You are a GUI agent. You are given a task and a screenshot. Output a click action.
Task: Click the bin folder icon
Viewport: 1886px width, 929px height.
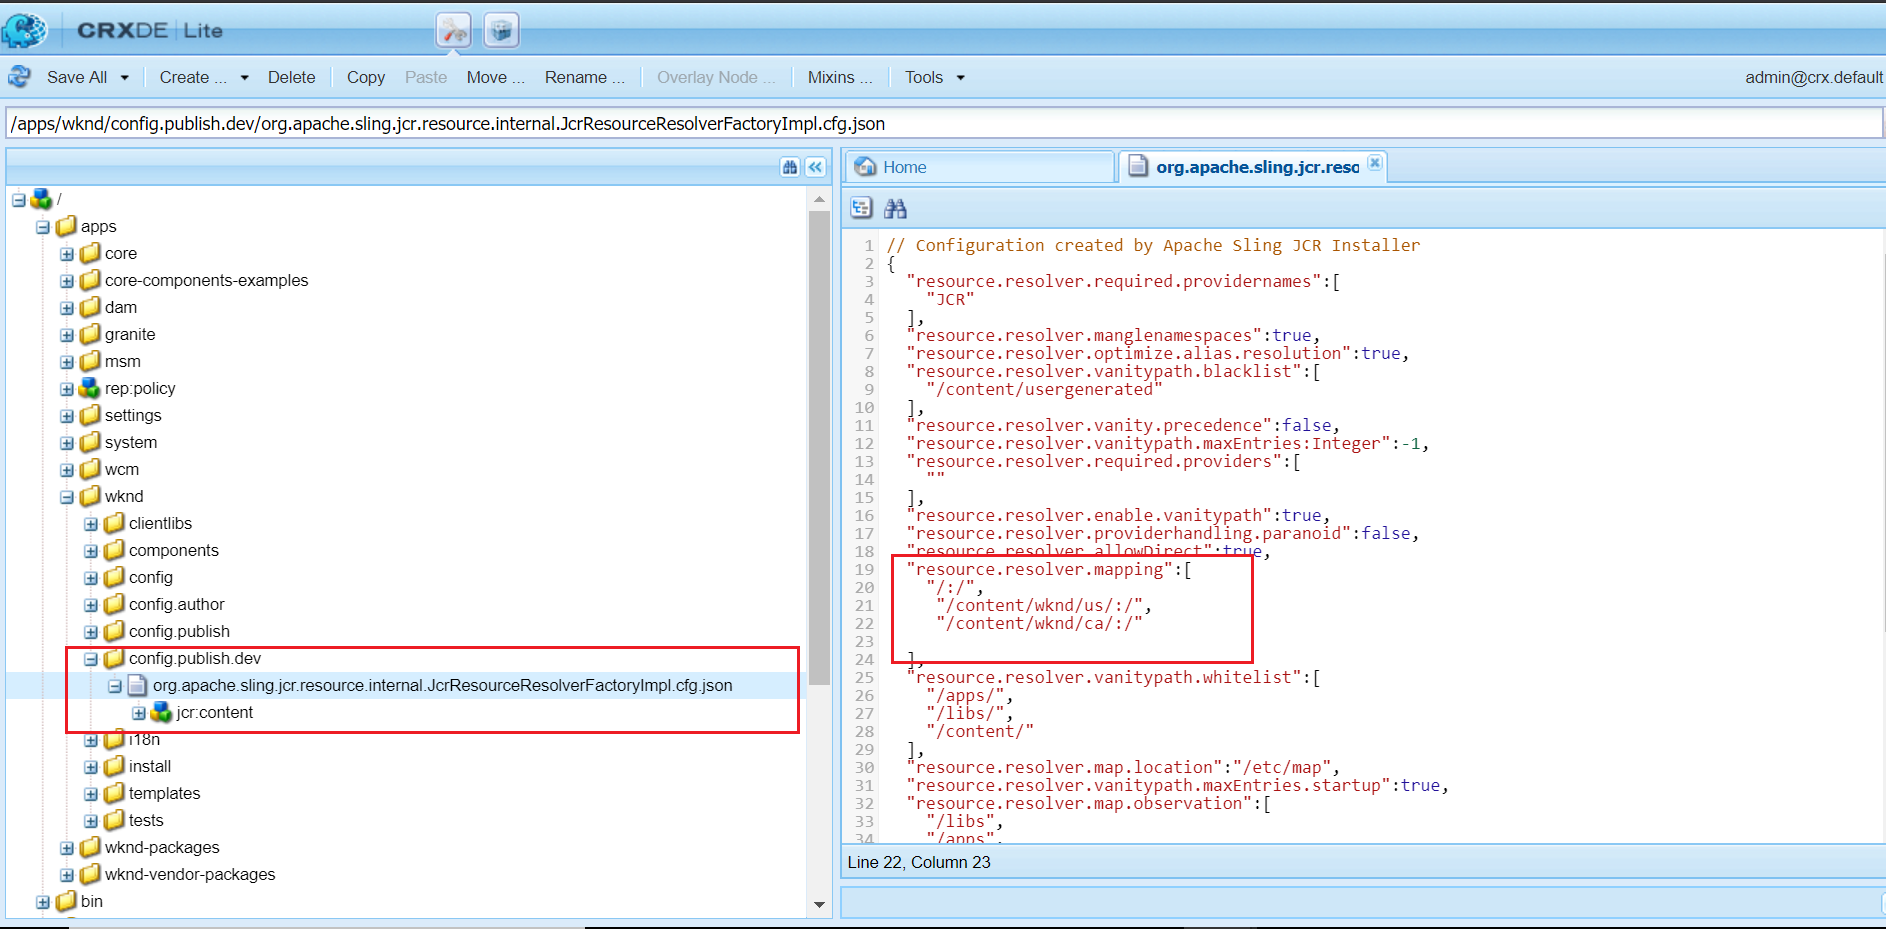(x=67, y=901)
